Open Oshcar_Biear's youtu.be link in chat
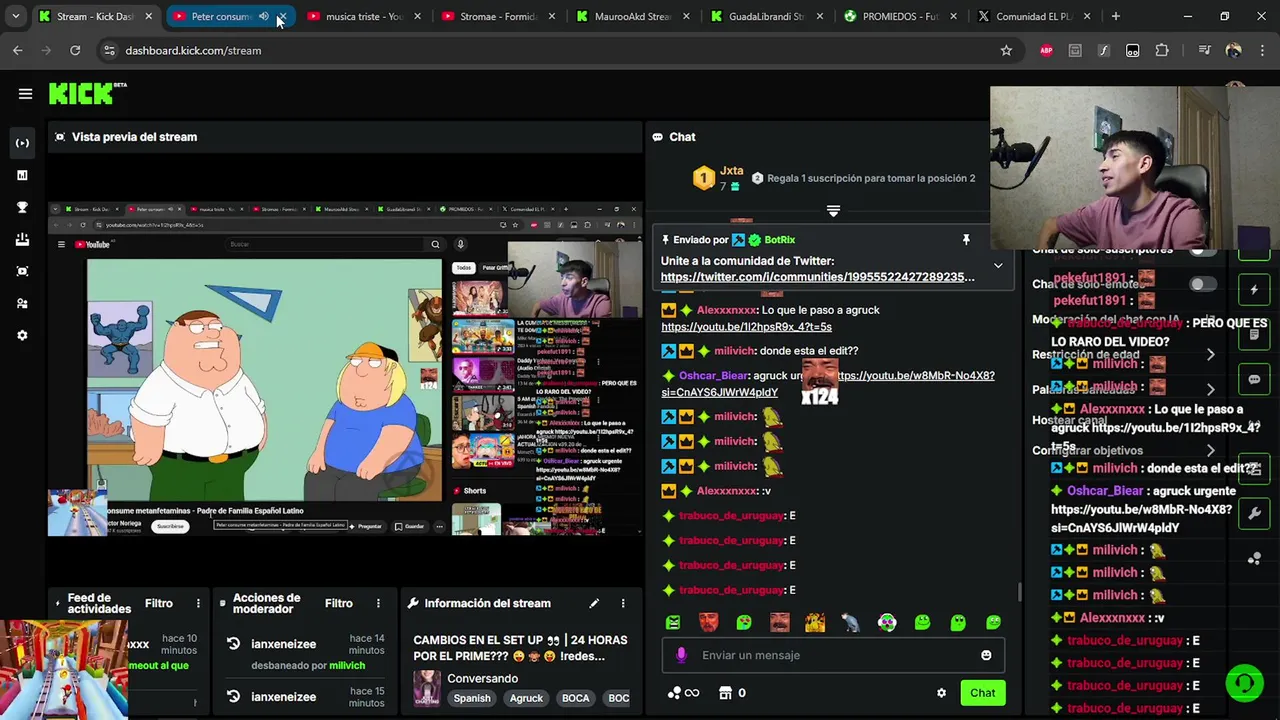The image size is (1280, 720). (x=828, y=384)
